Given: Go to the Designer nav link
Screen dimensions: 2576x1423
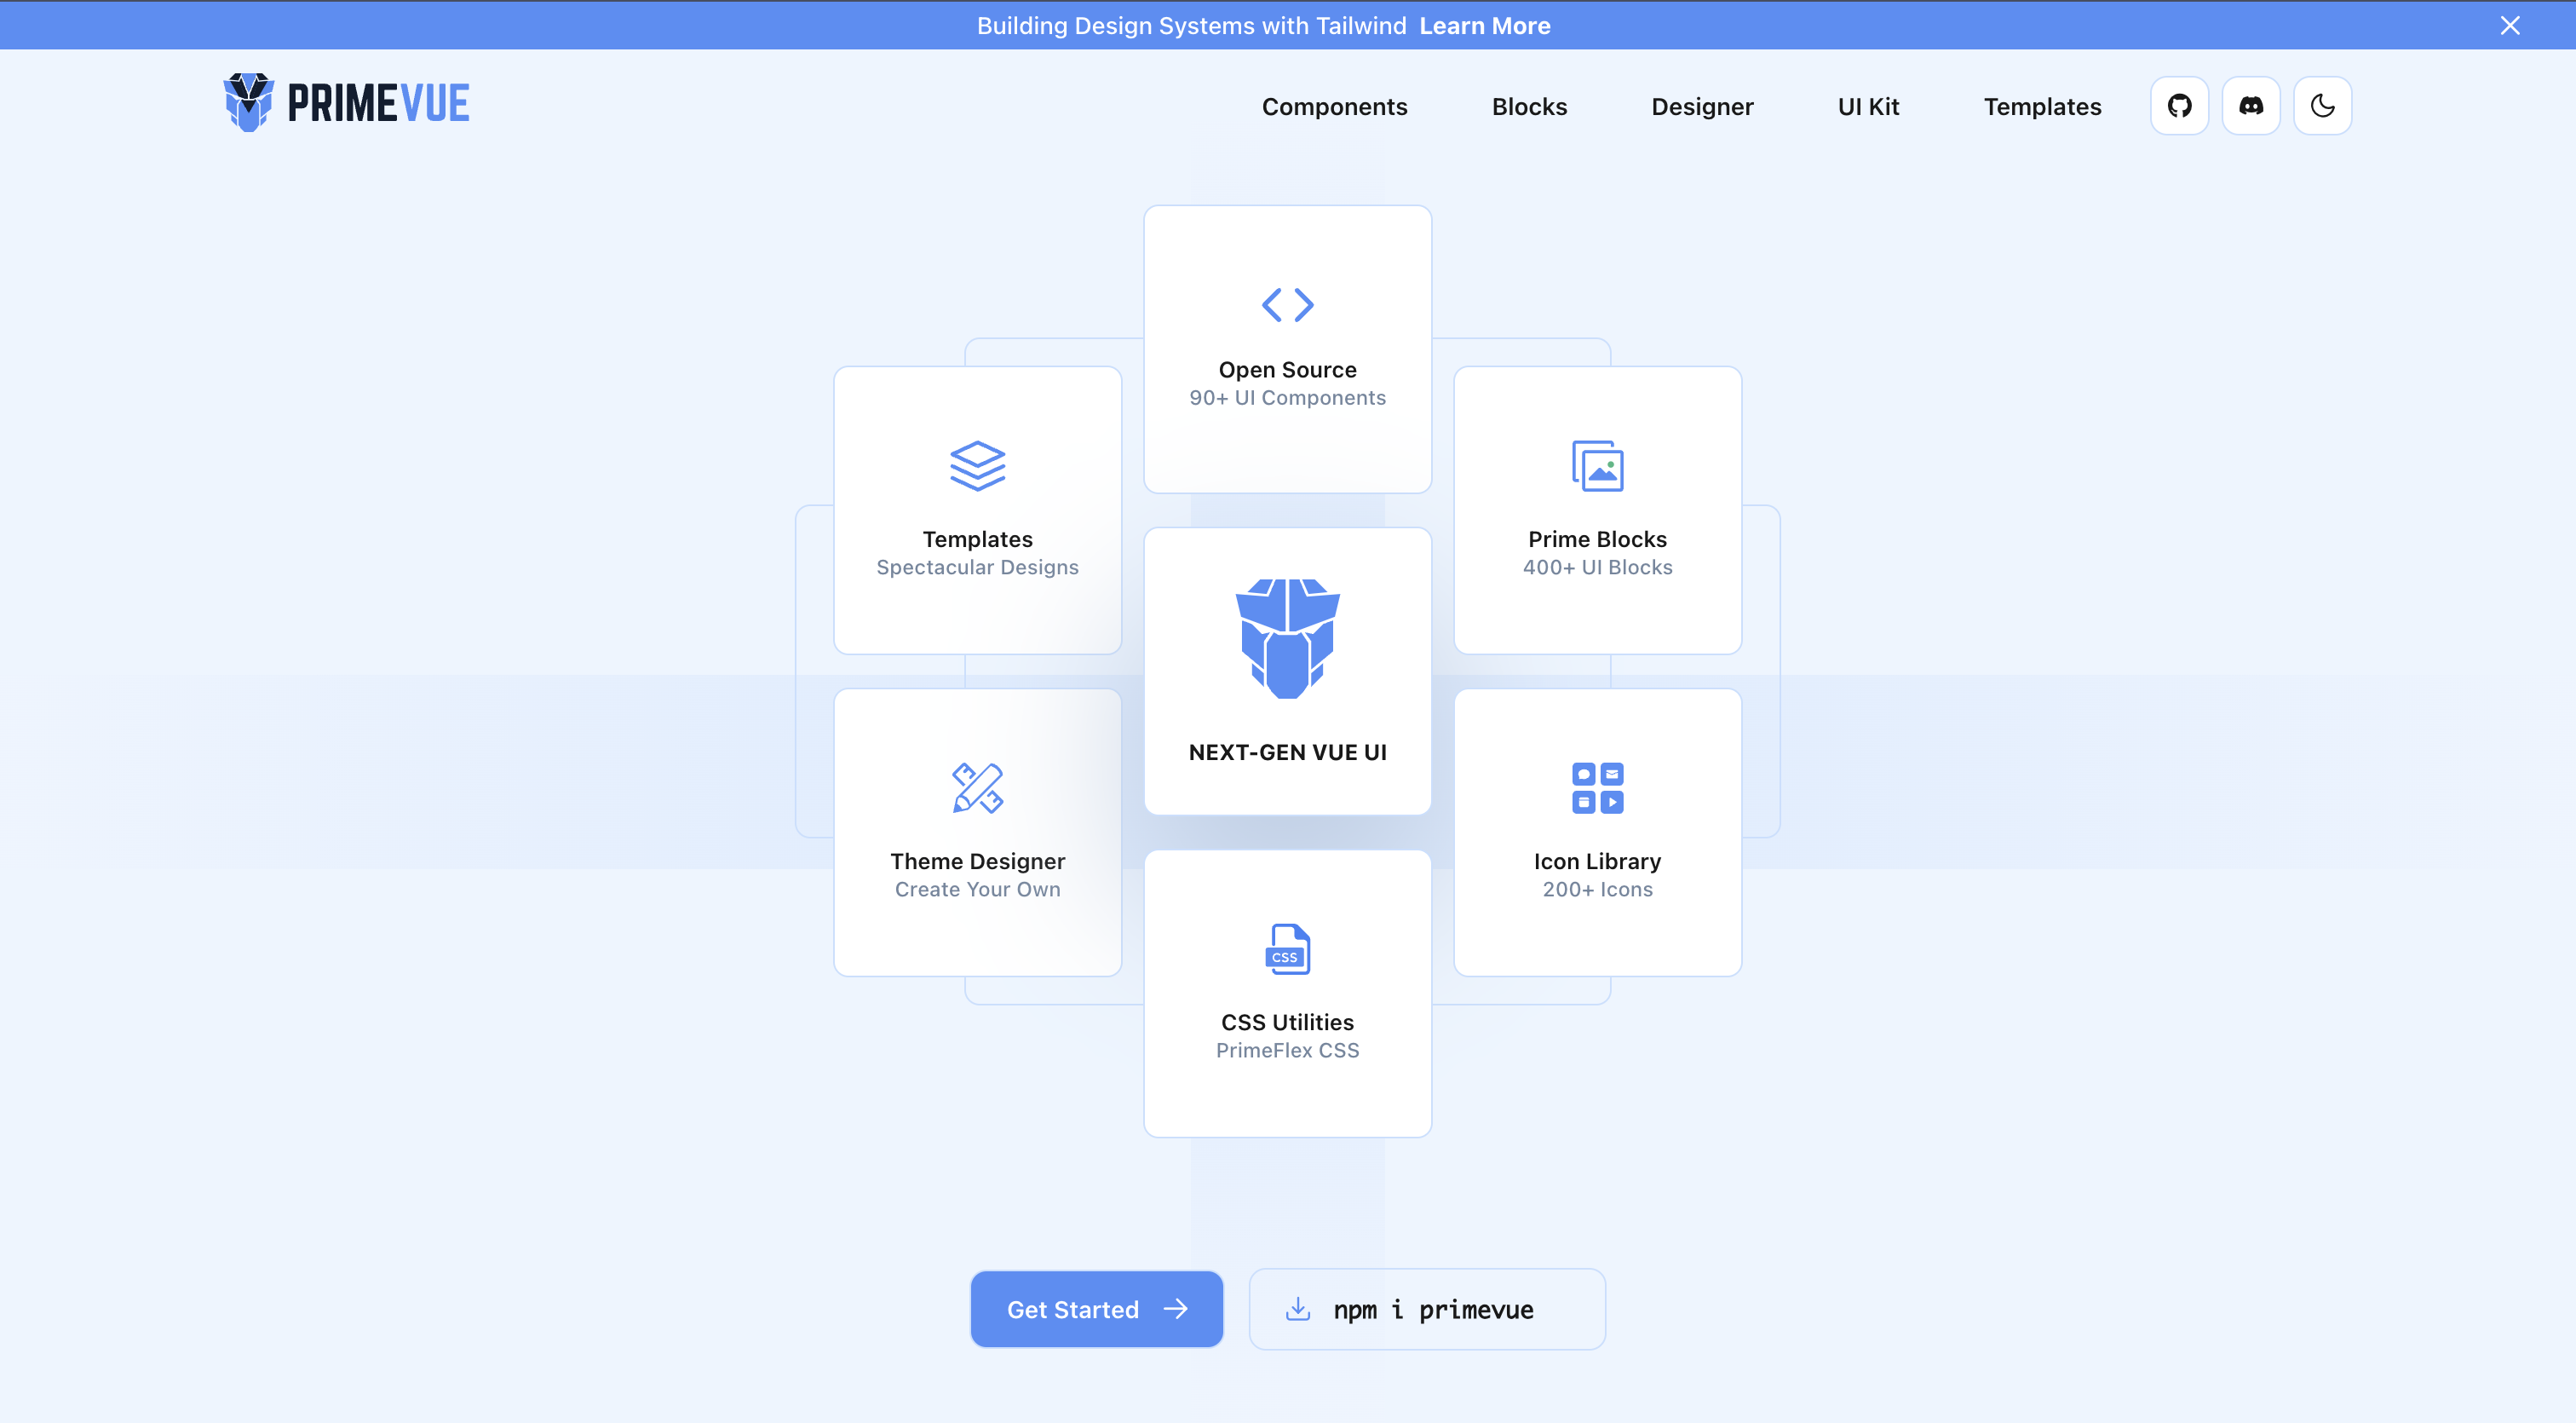Looking at the screenshot, I should [1702, 106].
